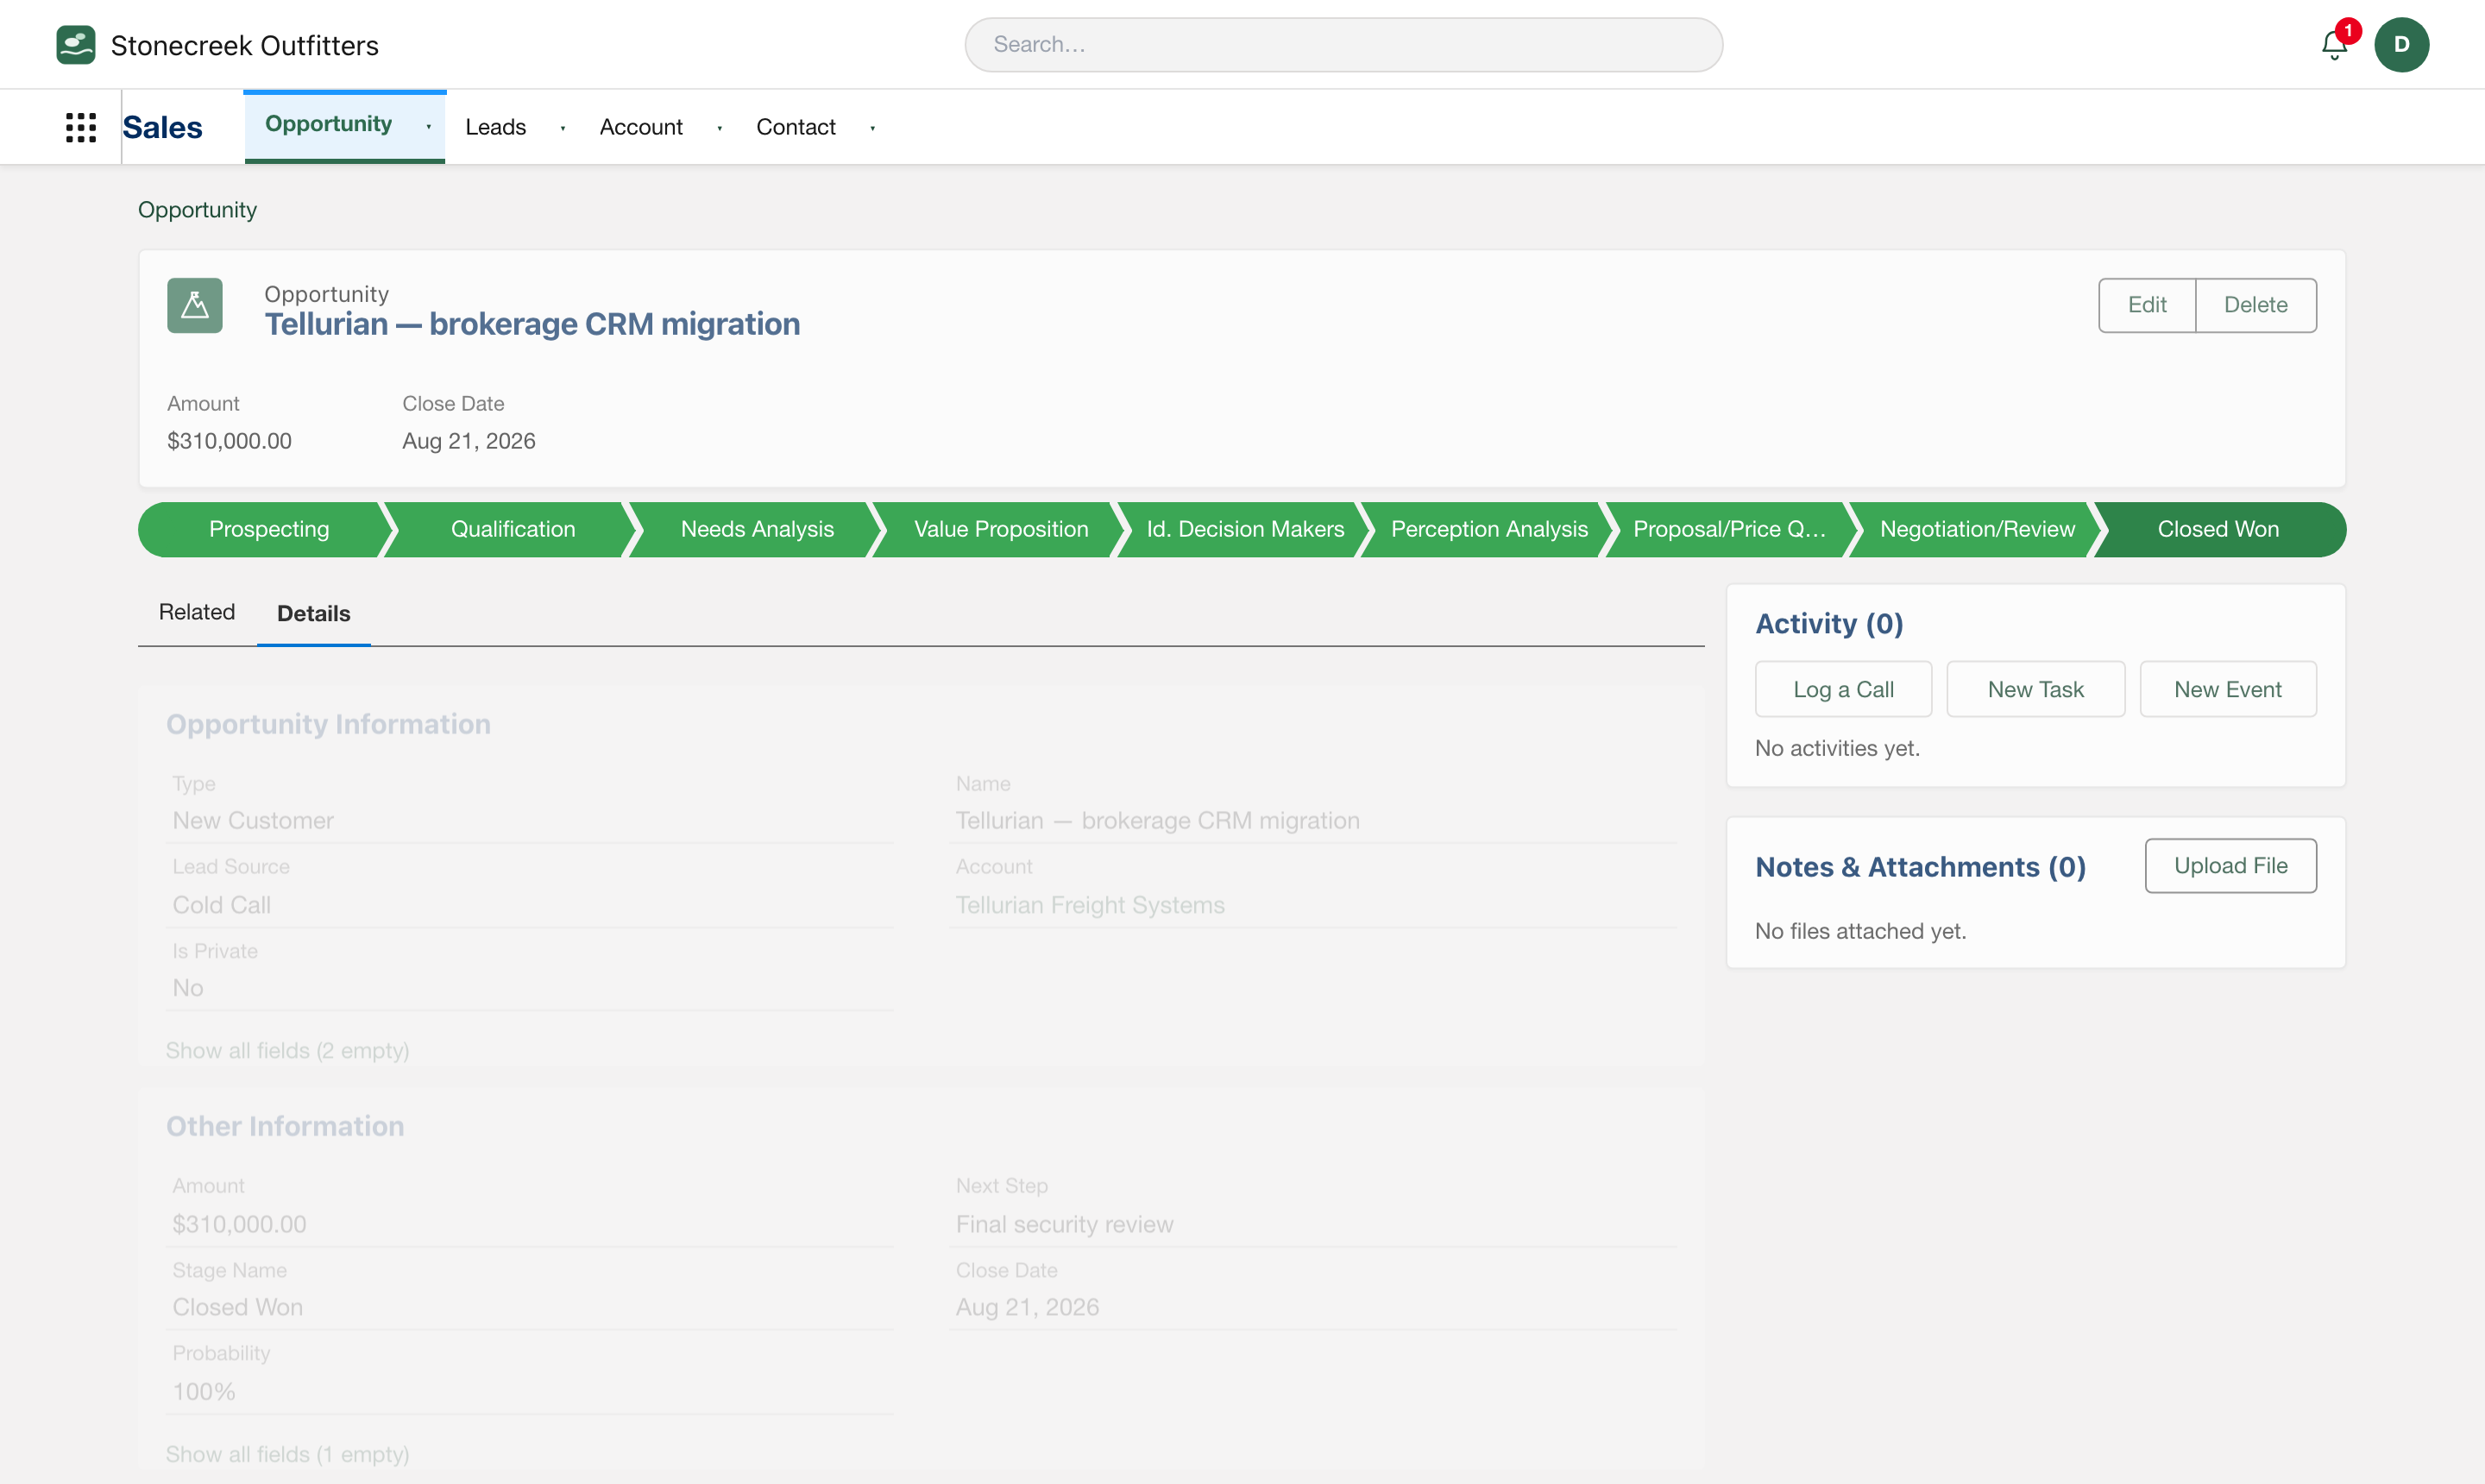Expand the Opportunity tab dropdown arrow
Screen dimensions: 2485x1484
click(x=428, y=127)
